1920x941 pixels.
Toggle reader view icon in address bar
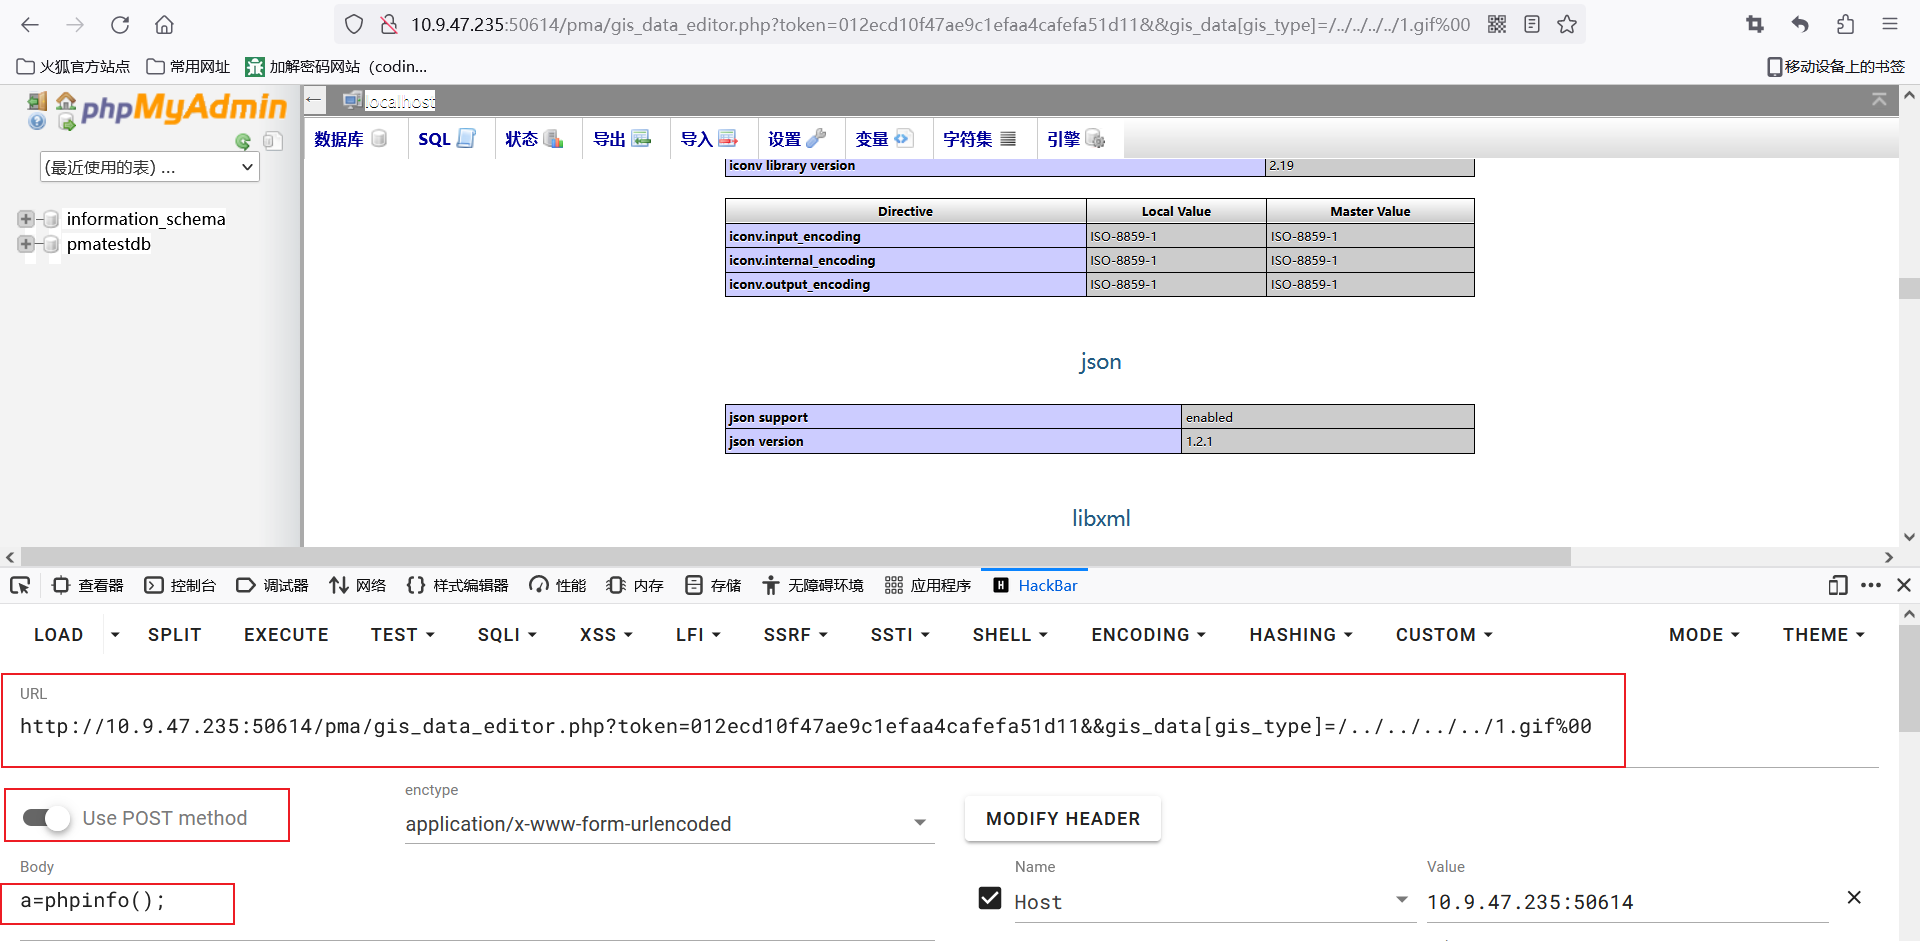pos(1532,24)
